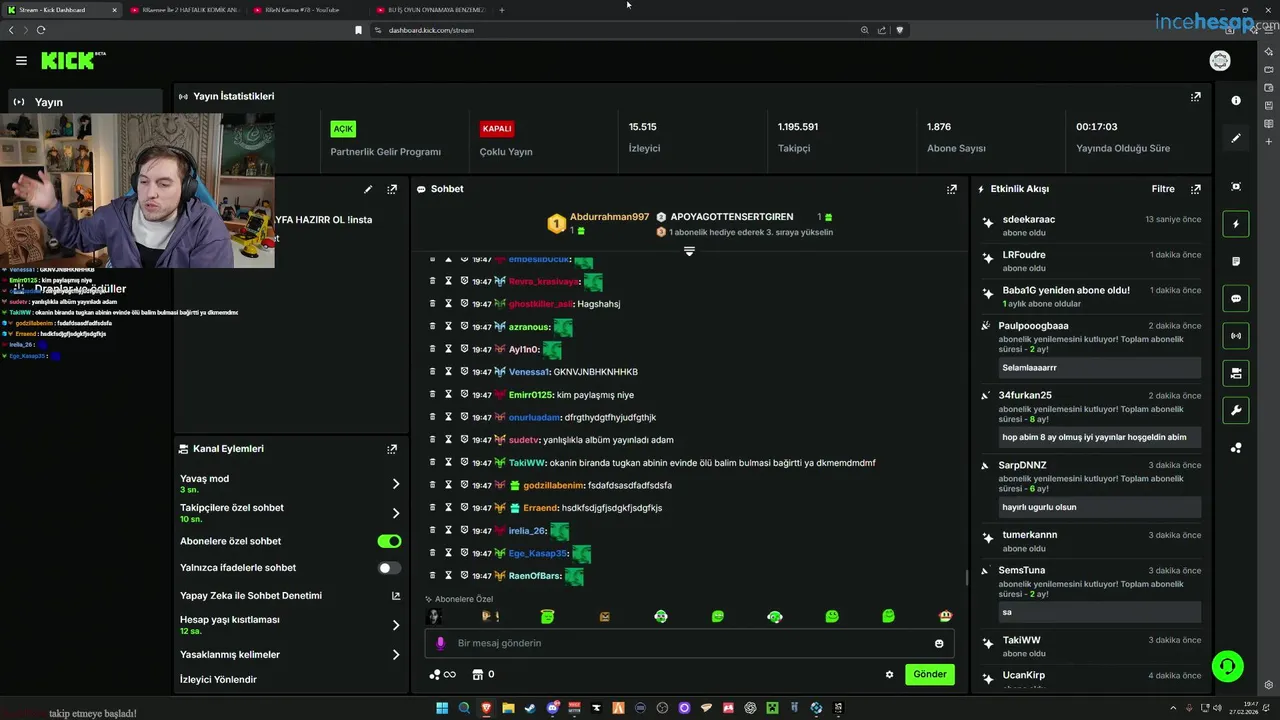Open the info icon in right sidebar
Viewport: 1280px width, 720px height.
[1236, 101]
